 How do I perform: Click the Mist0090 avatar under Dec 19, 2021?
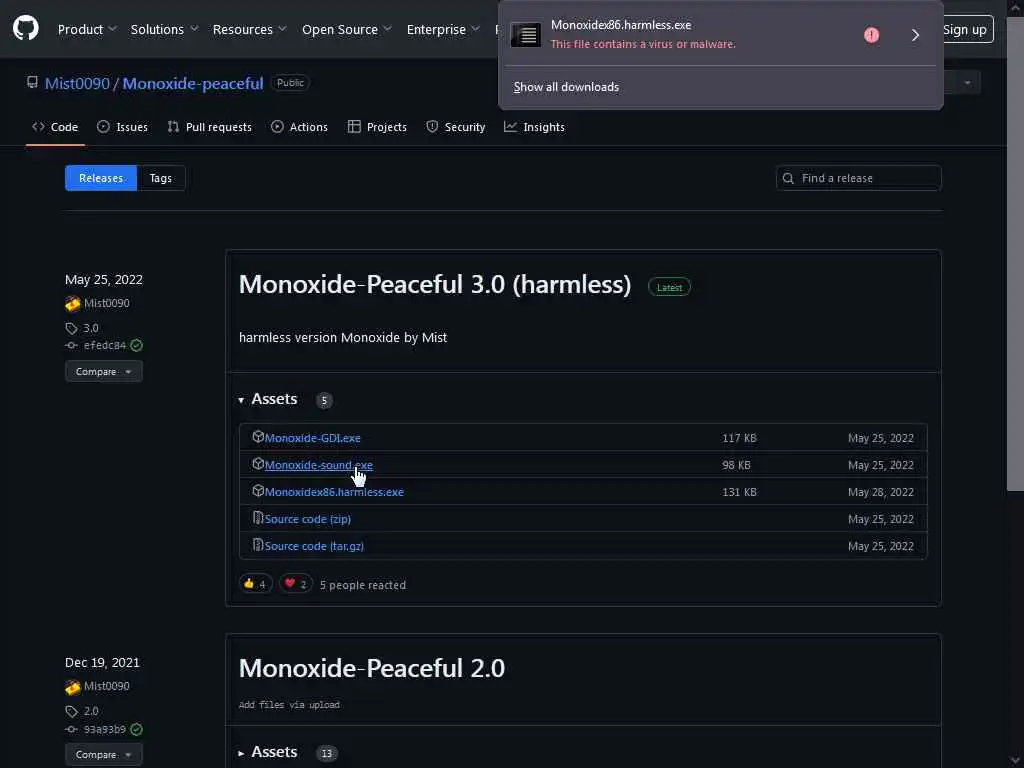click(72, 686)
